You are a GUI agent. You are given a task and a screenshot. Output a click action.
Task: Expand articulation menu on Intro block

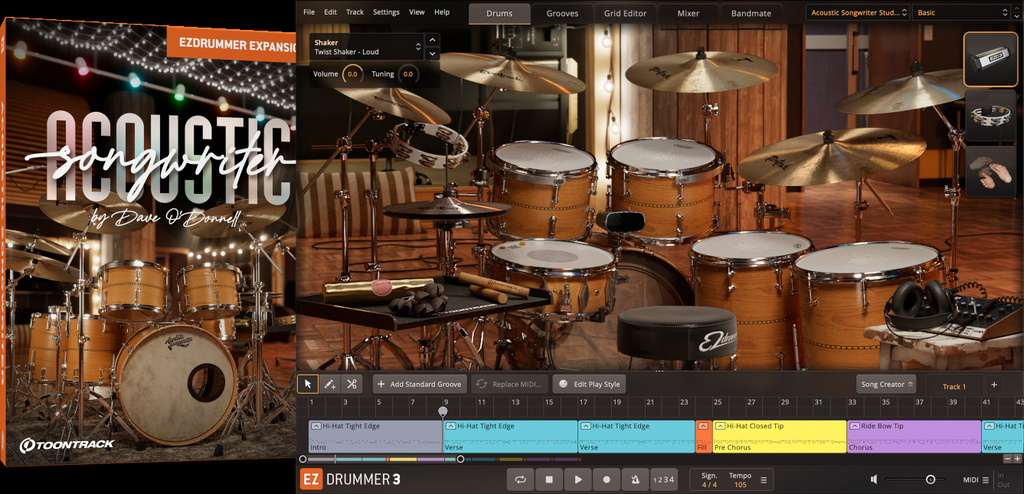click(x=315, y=426)
